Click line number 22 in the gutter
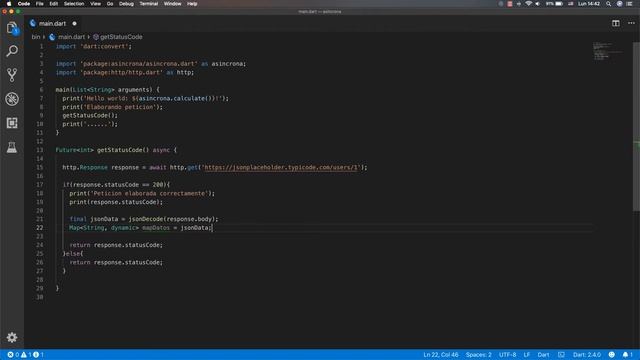 [x=40, y=228]
